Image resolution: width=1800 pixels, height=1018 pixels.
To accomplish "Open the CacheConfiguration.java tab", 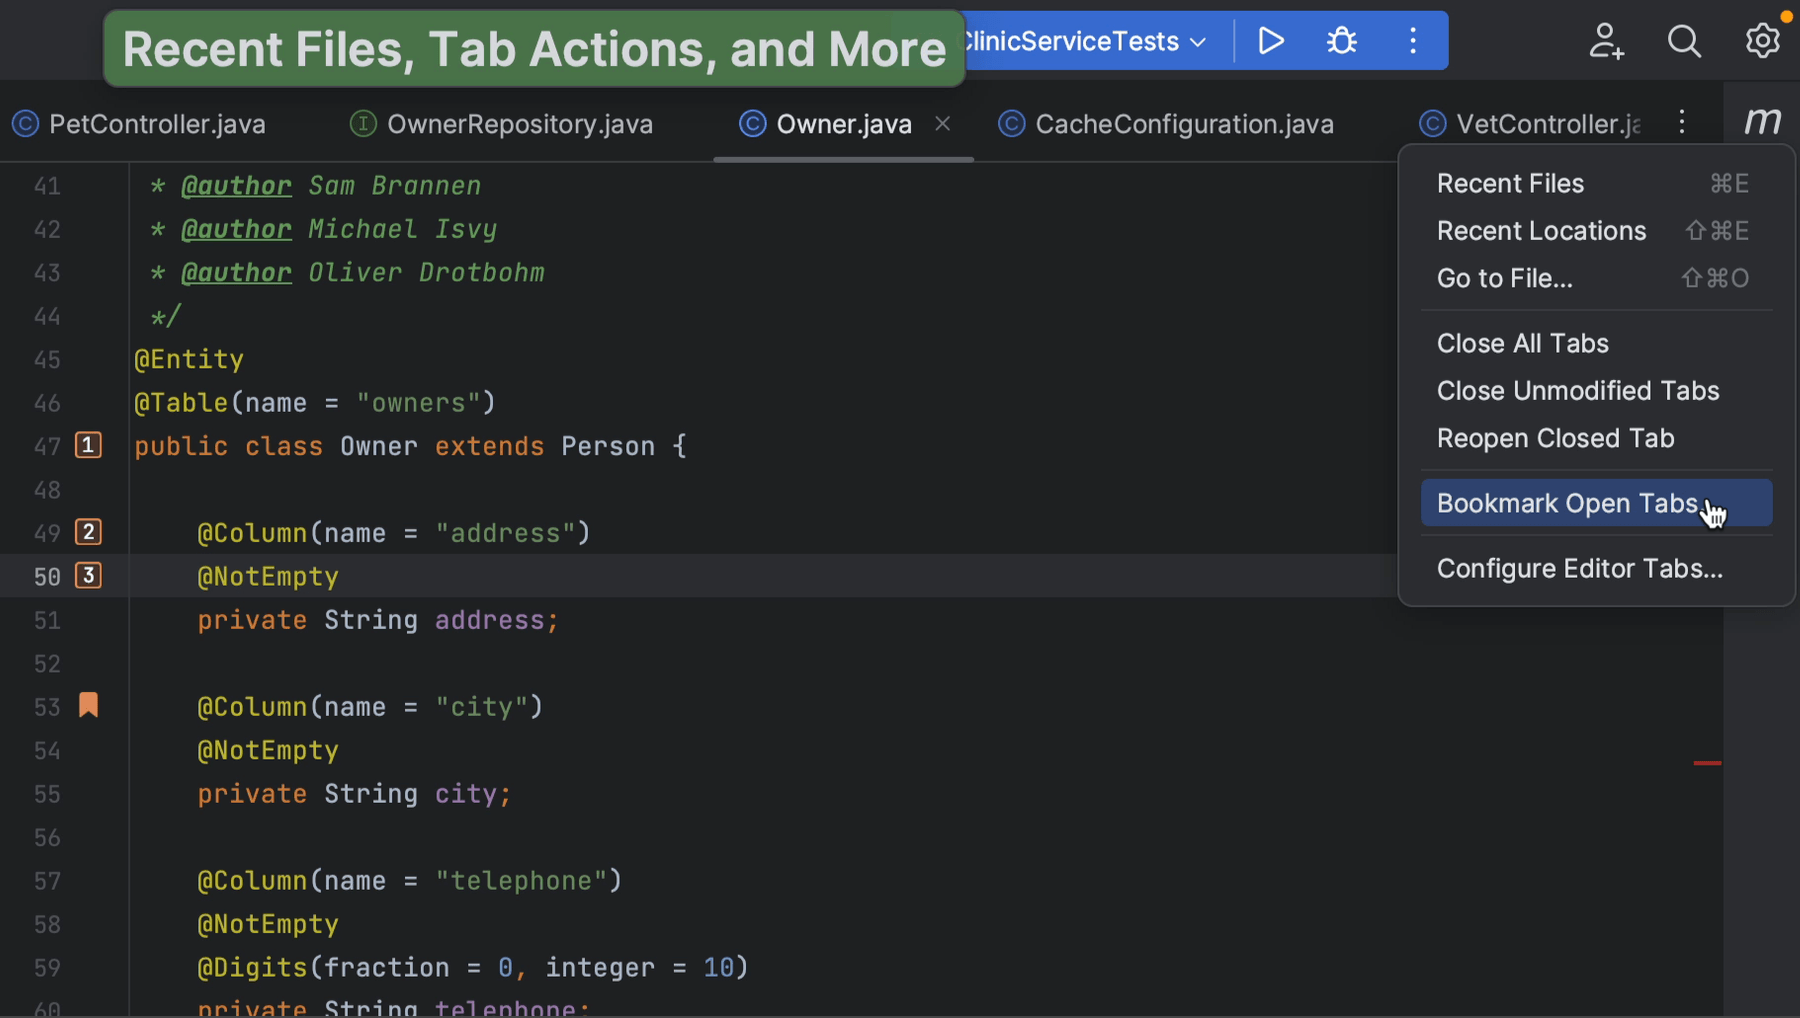I will tap(1183, 124).
